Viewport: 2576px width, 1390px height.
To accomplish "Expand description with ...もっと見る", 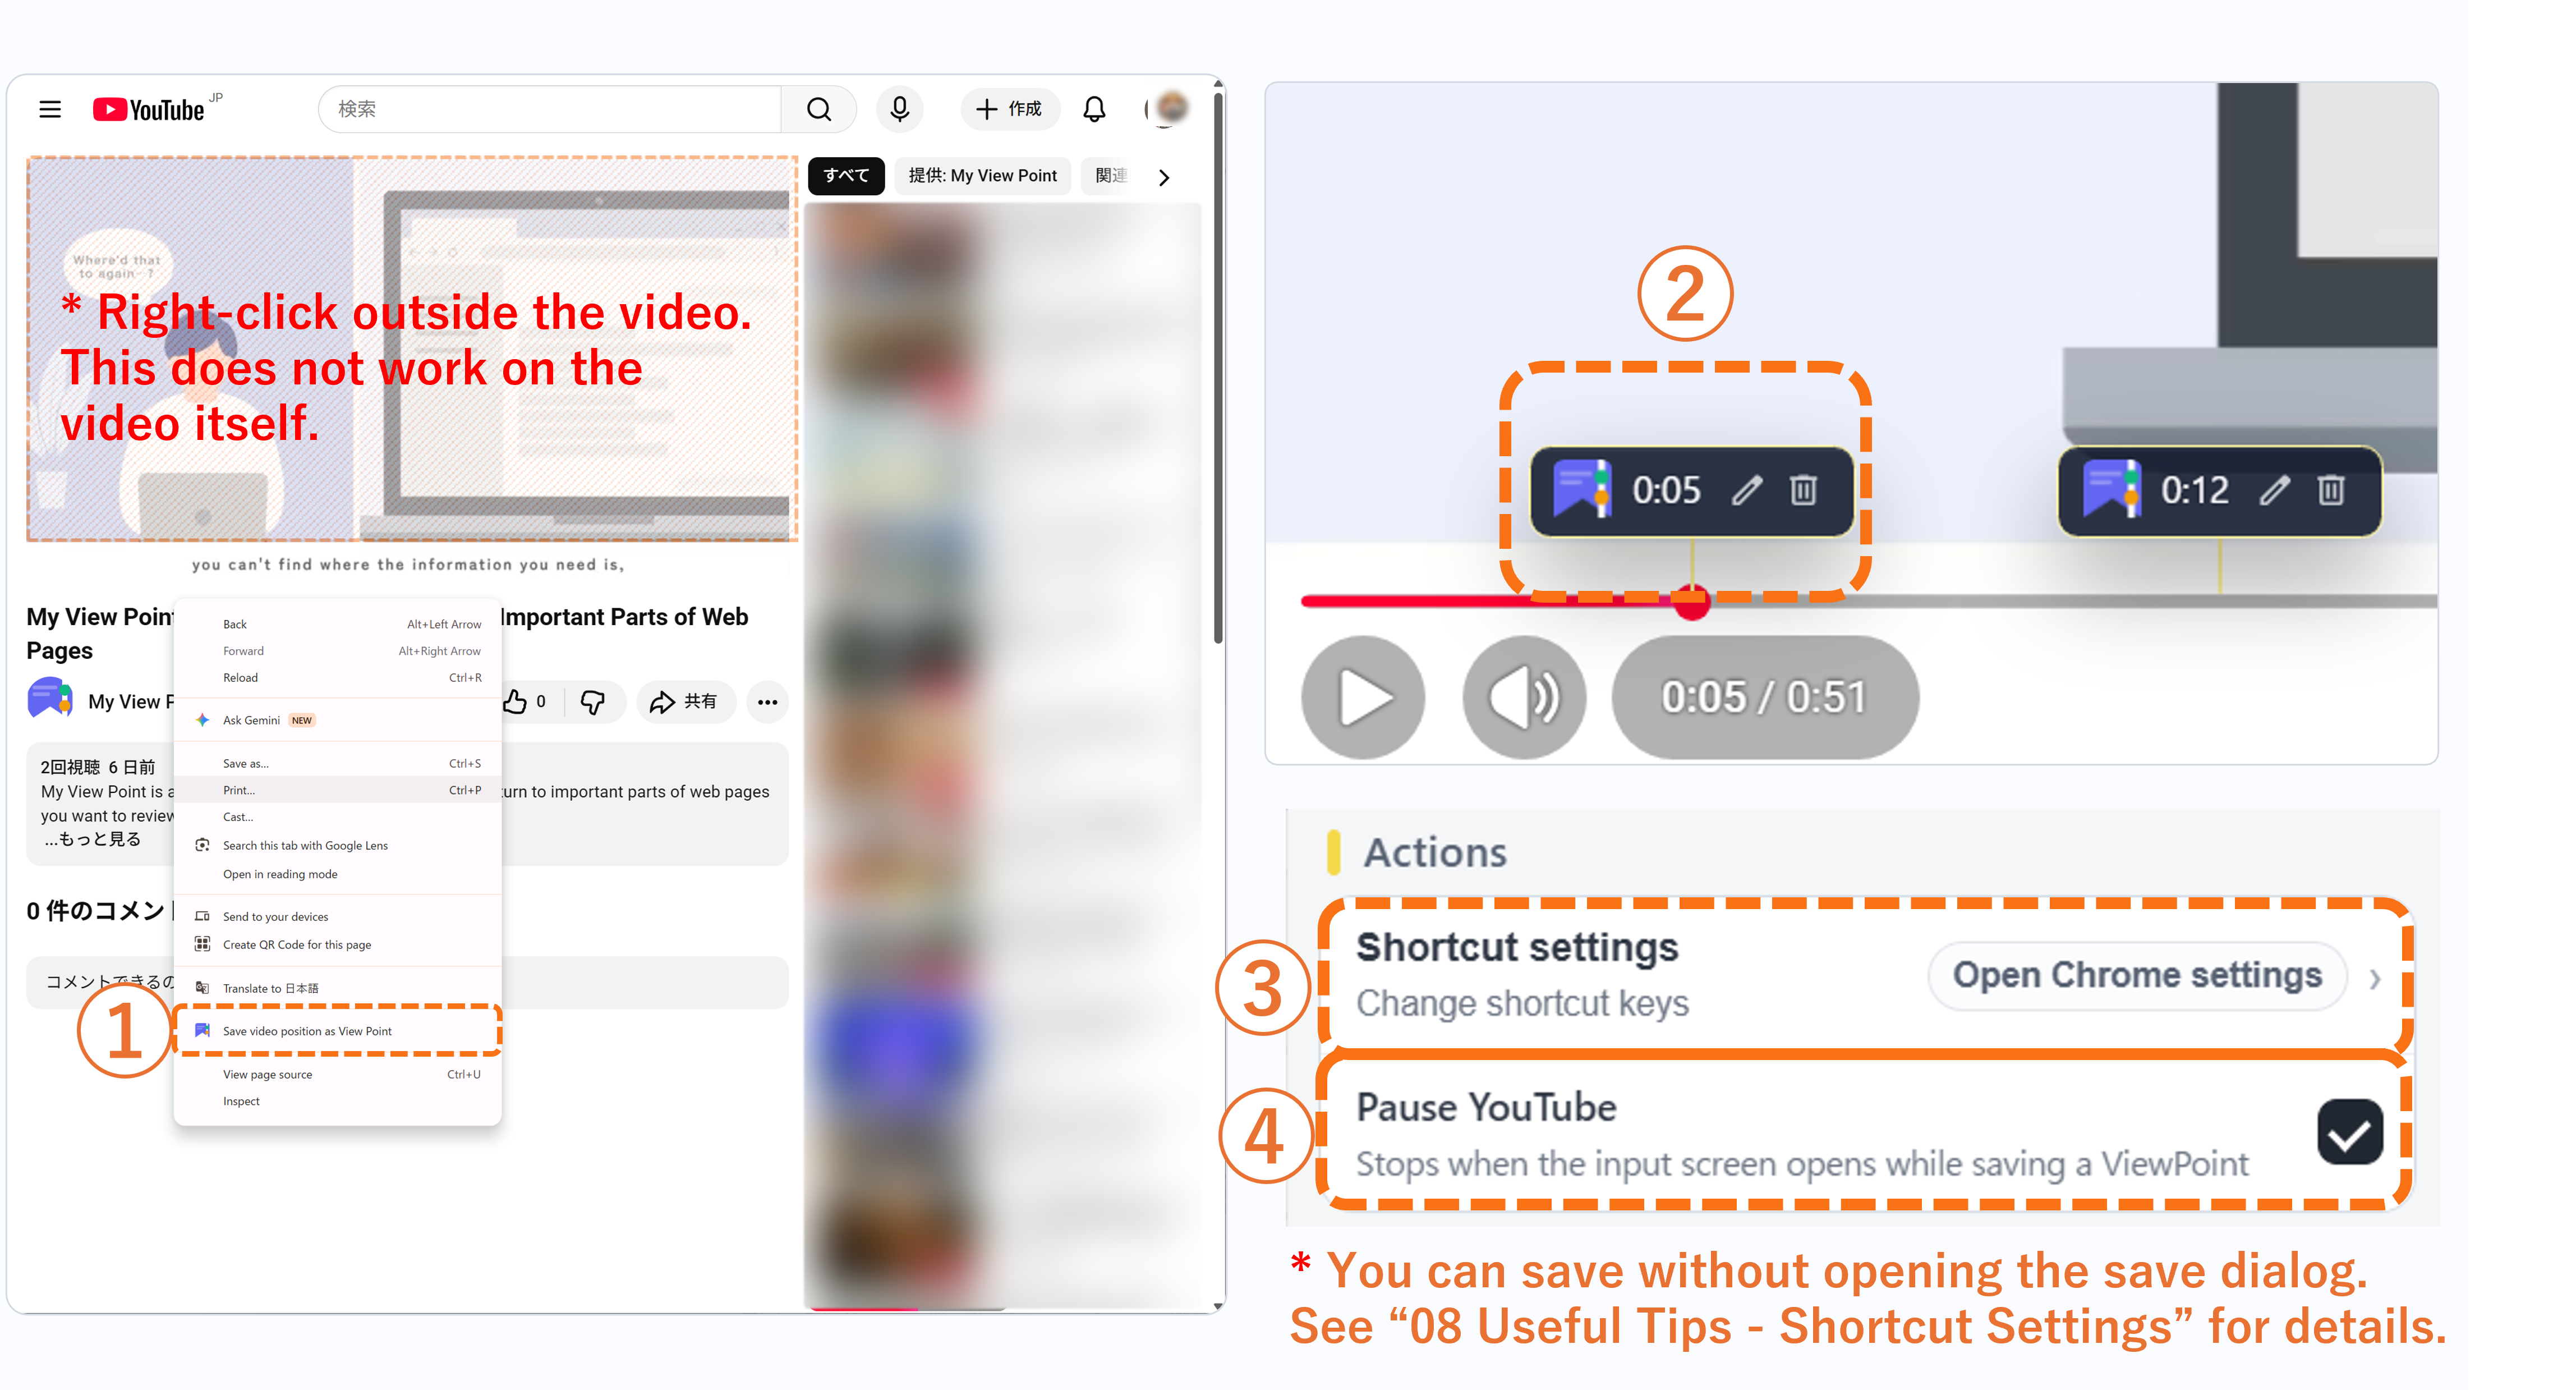I will [x=92, y=839].
